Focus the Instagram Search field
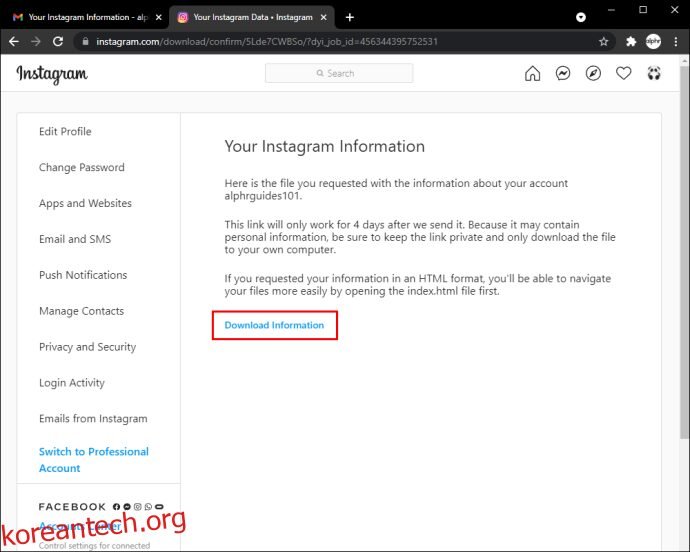The image size is (690, 552). point(339,73)
